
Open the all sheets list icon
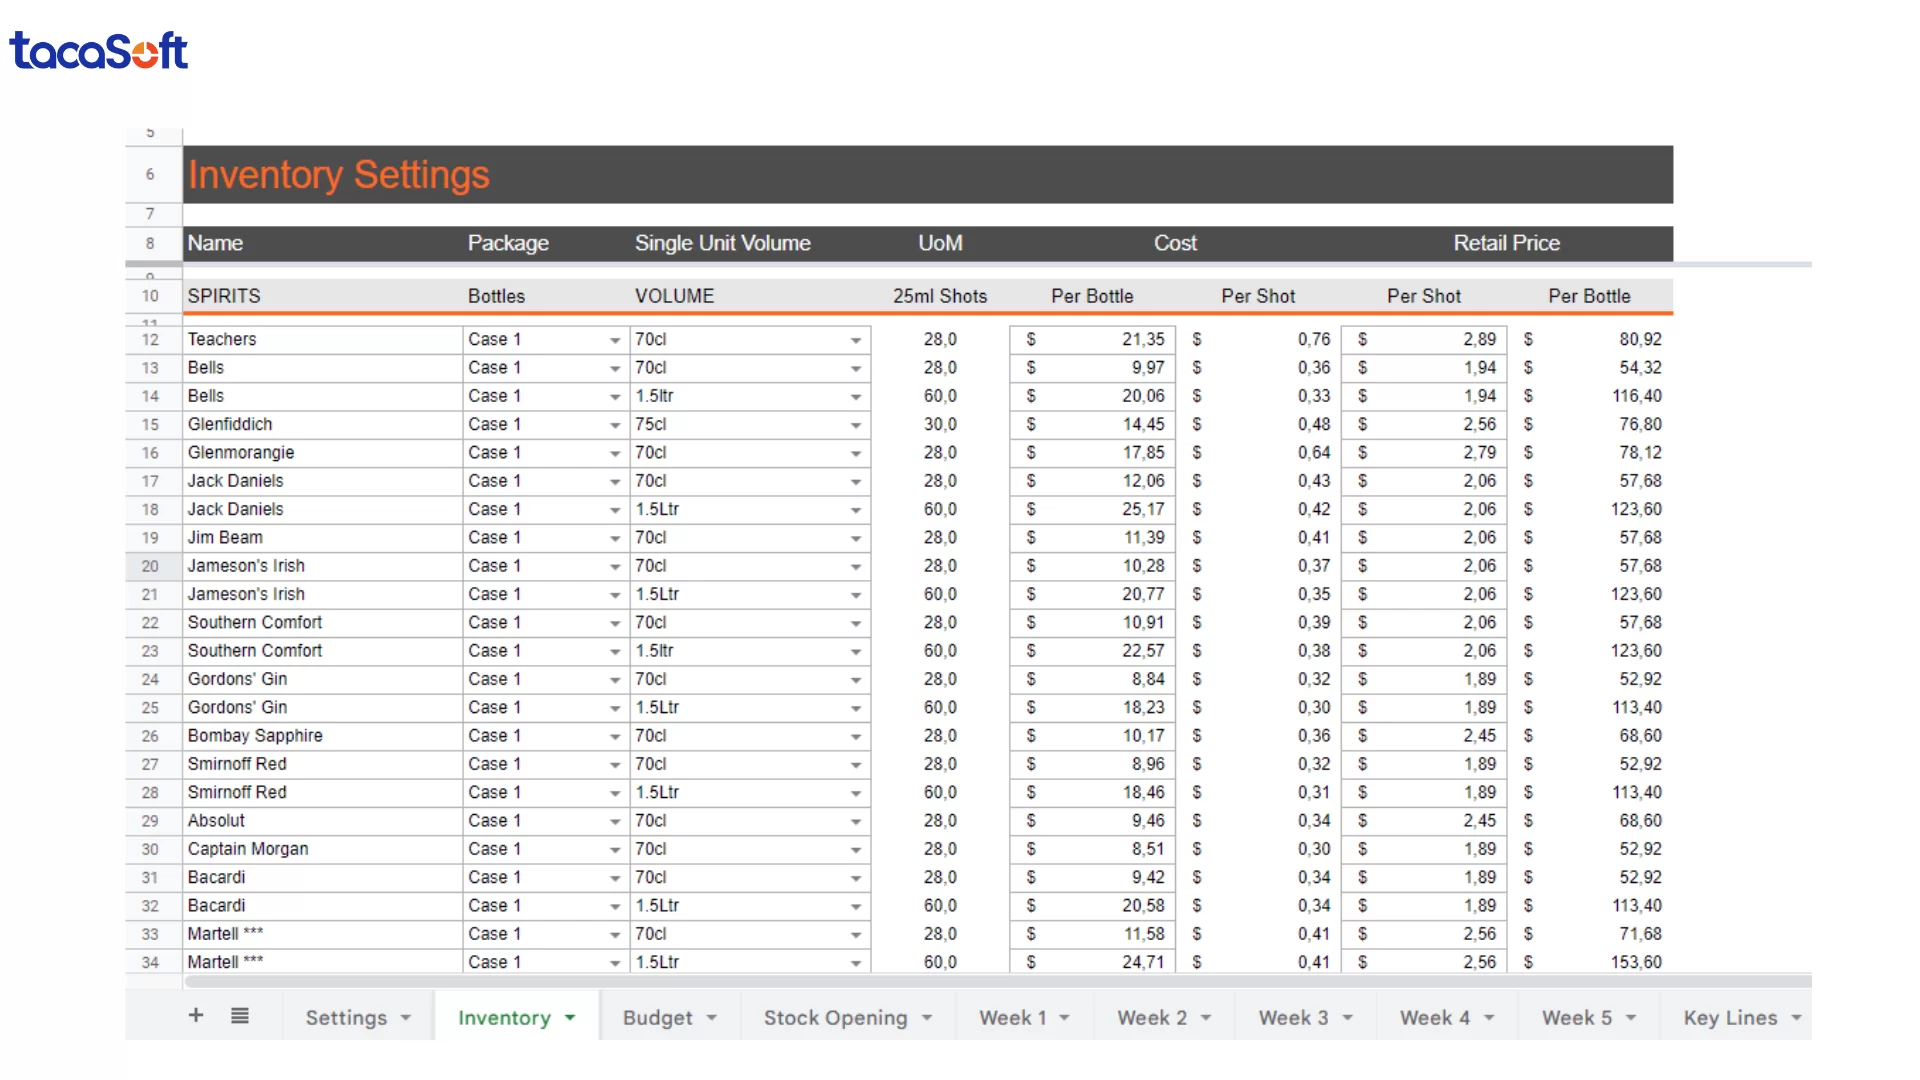click(x=240, y=1016)
